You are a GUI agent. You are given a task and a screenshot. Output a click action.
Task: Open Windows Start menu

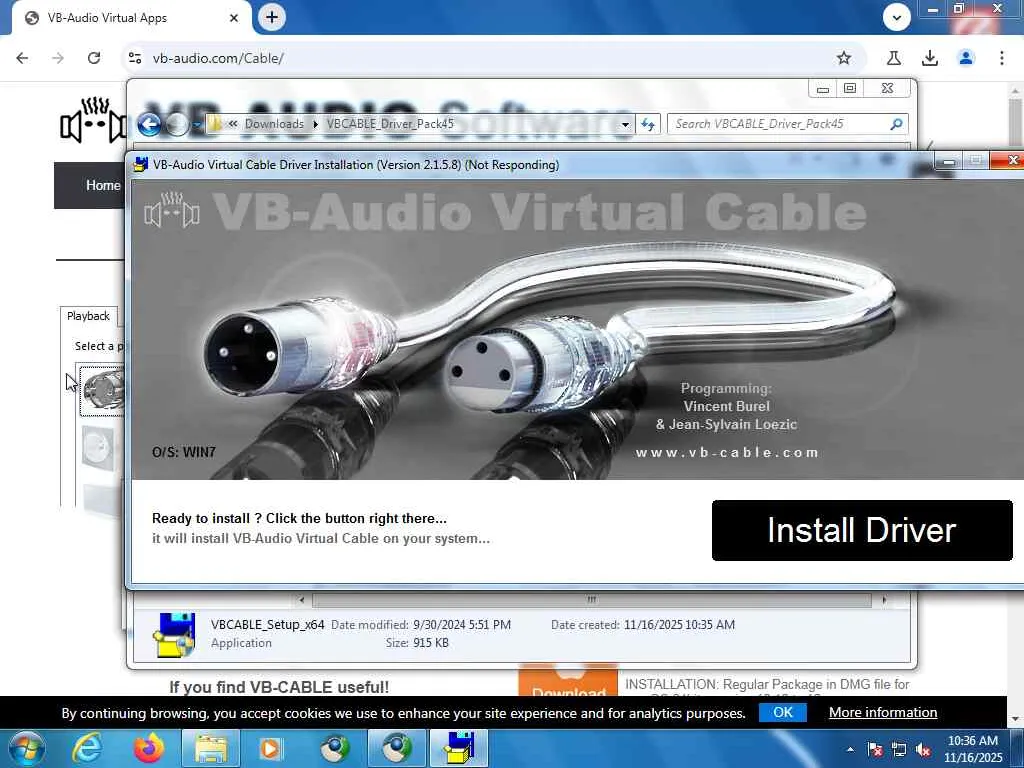click(x=26, y=748)
